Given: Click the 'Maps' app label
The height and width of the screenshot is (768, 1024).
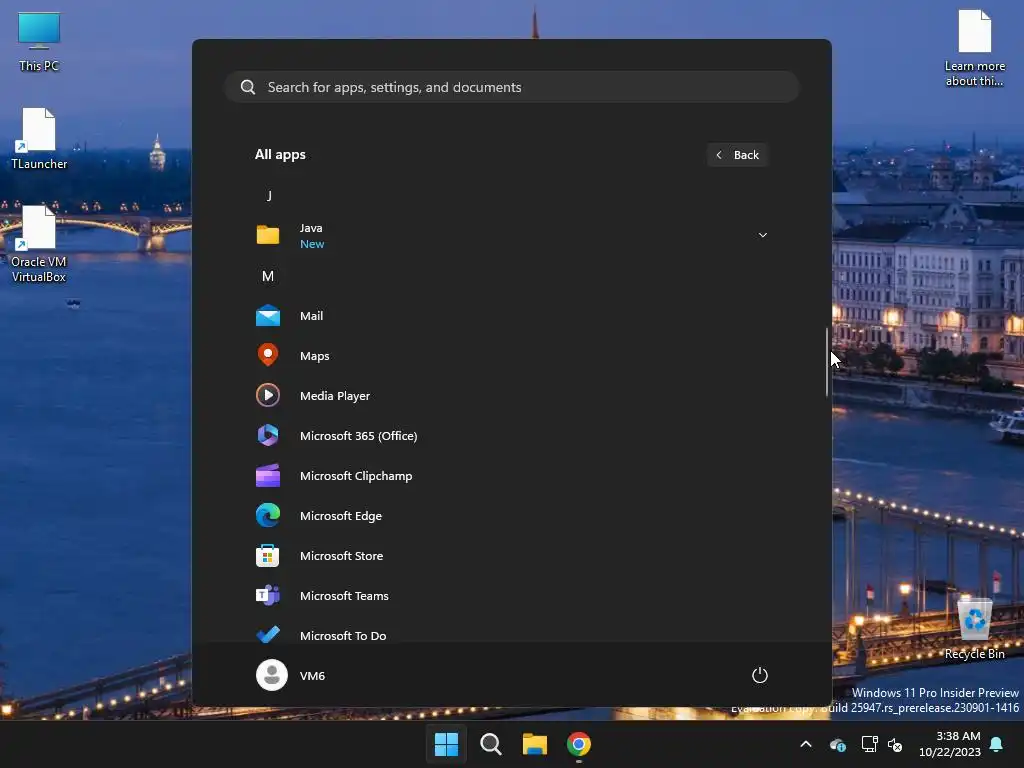Looking at the screenshot, I should (x=315, y=356).
